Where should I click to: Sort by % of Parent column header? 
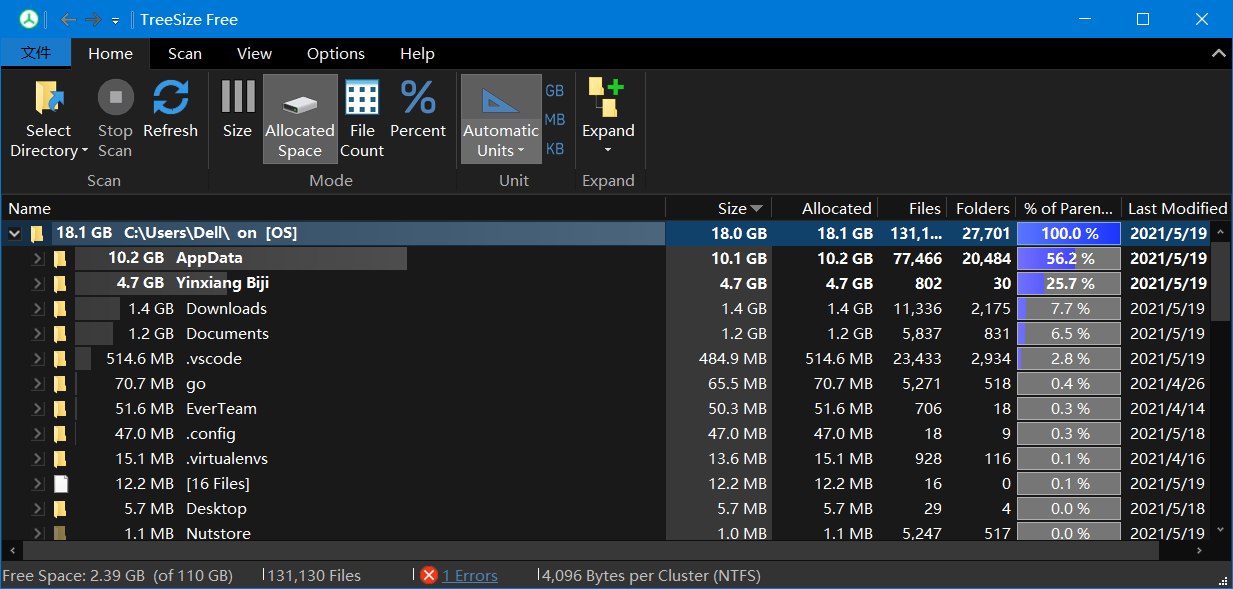point(1068,208)
